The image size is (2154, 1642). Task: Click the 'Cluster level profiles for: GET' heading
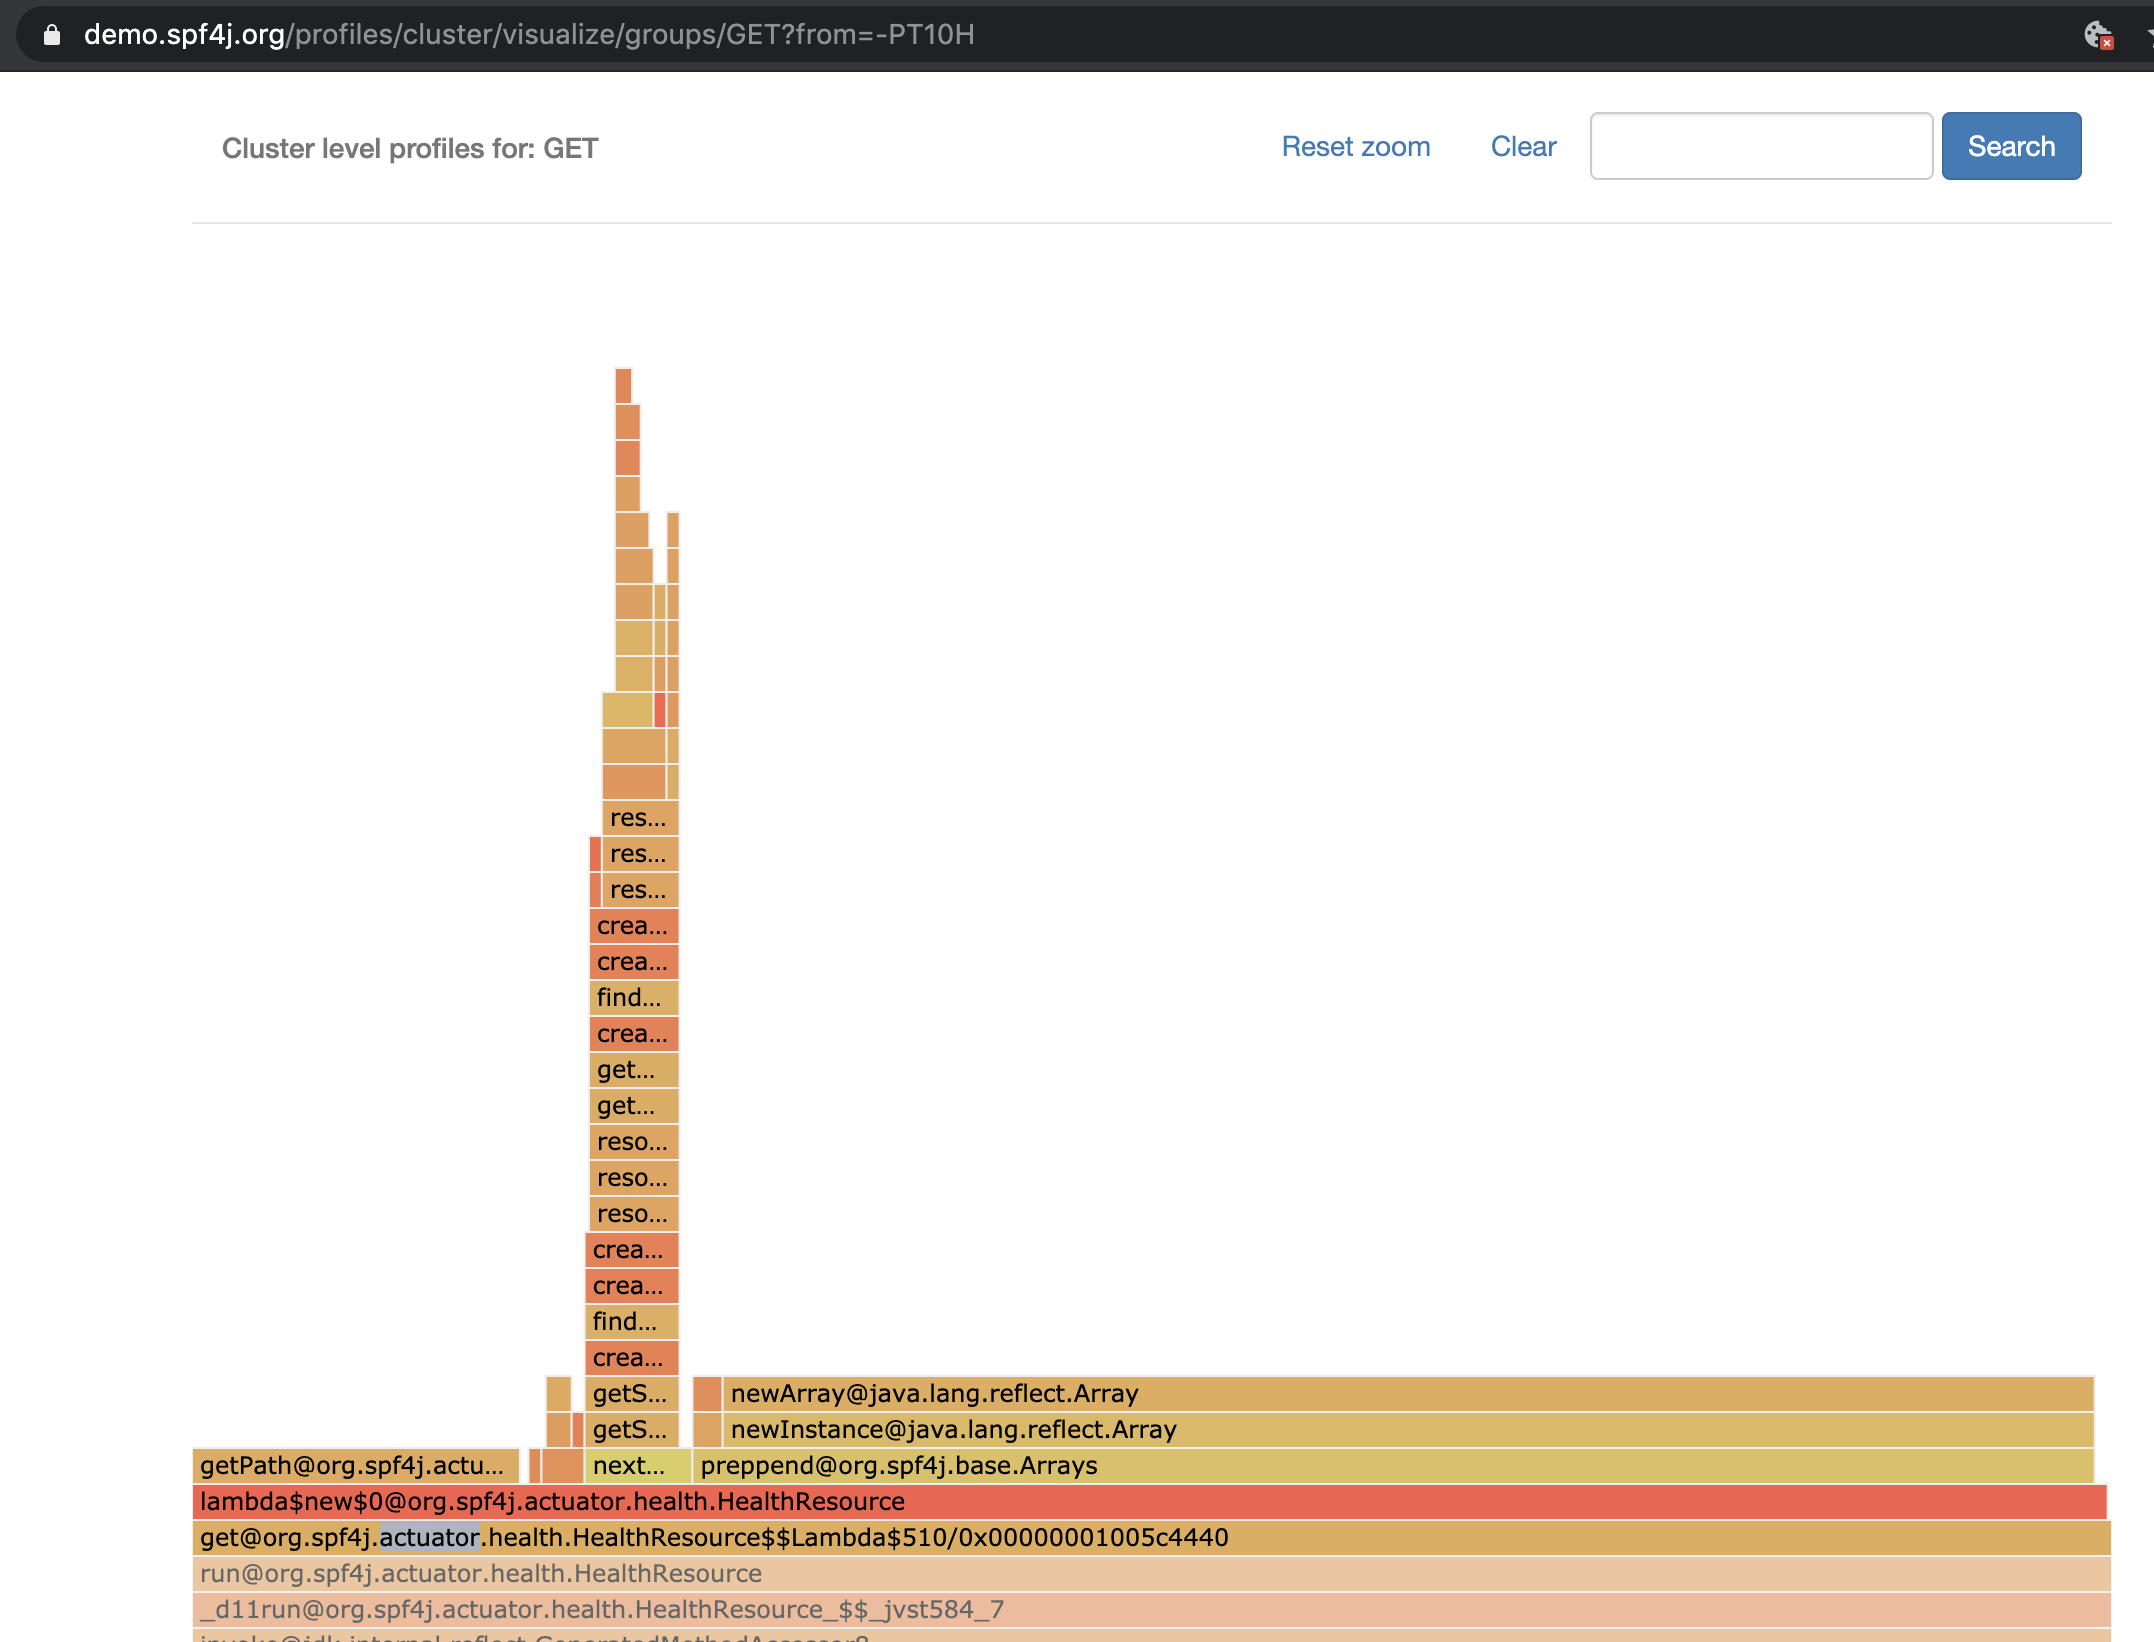coord(410,148)
